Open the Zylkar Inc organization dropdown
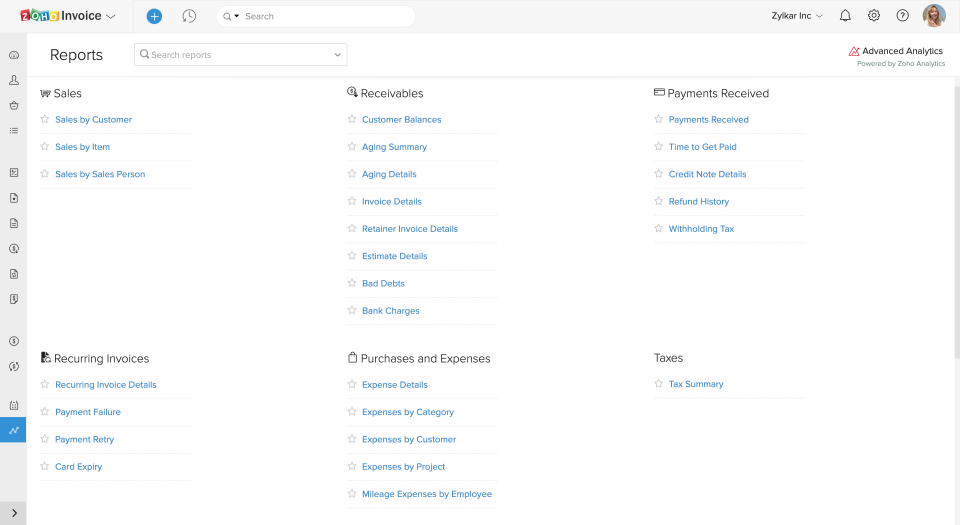Screen dimensions: 960x525 tap(797, 16)
